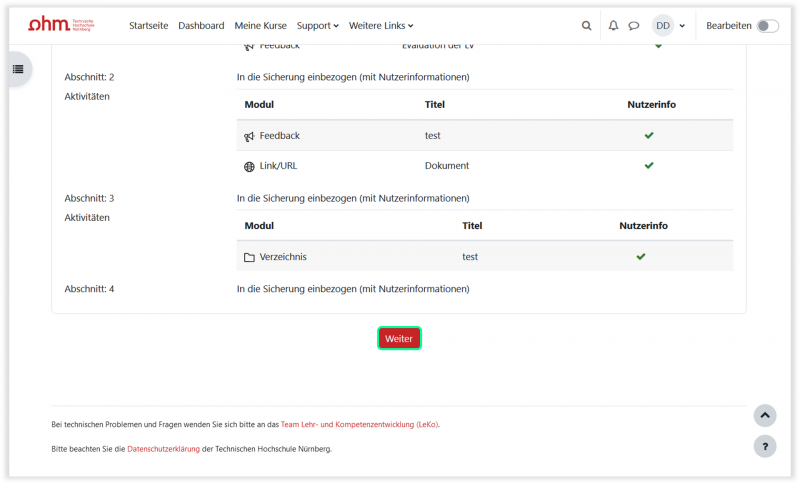Click the OHM university logo
The height and width of the screenshot is (484, 800).
60,25
